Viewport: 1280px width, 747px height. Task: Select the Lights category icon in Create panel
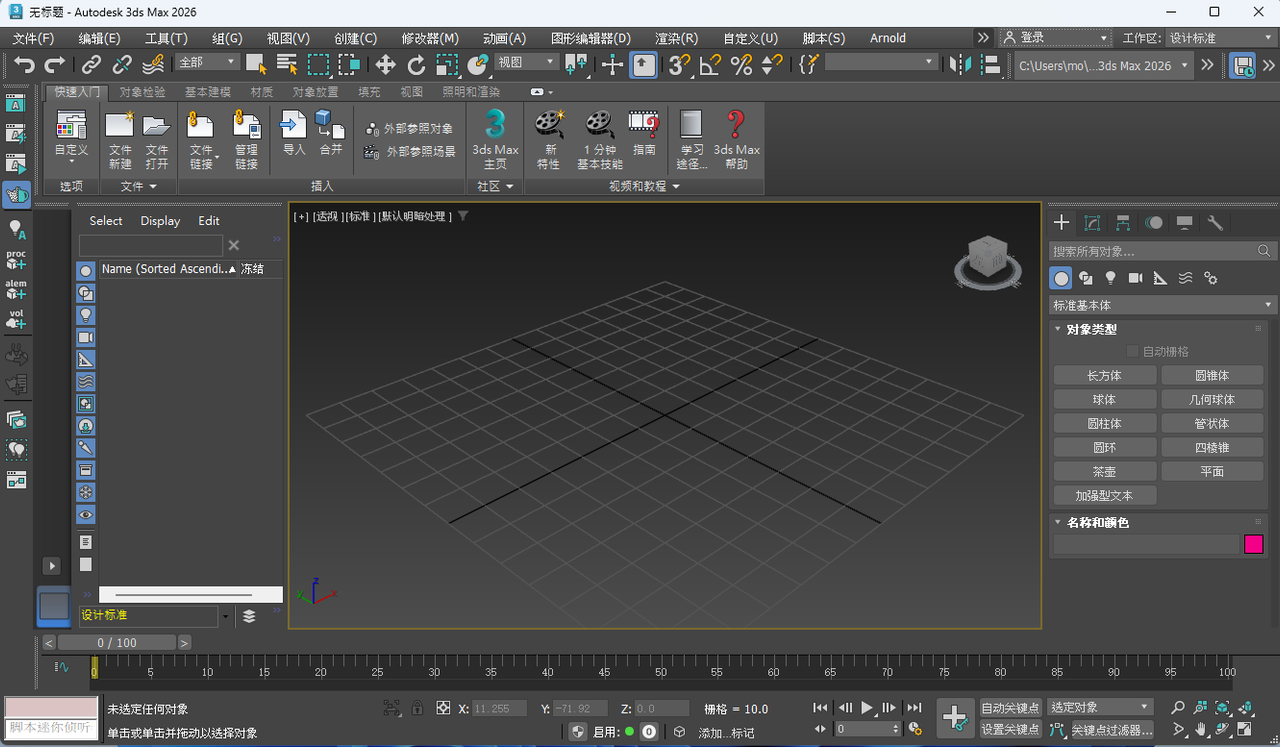[x=1110, y=278]
